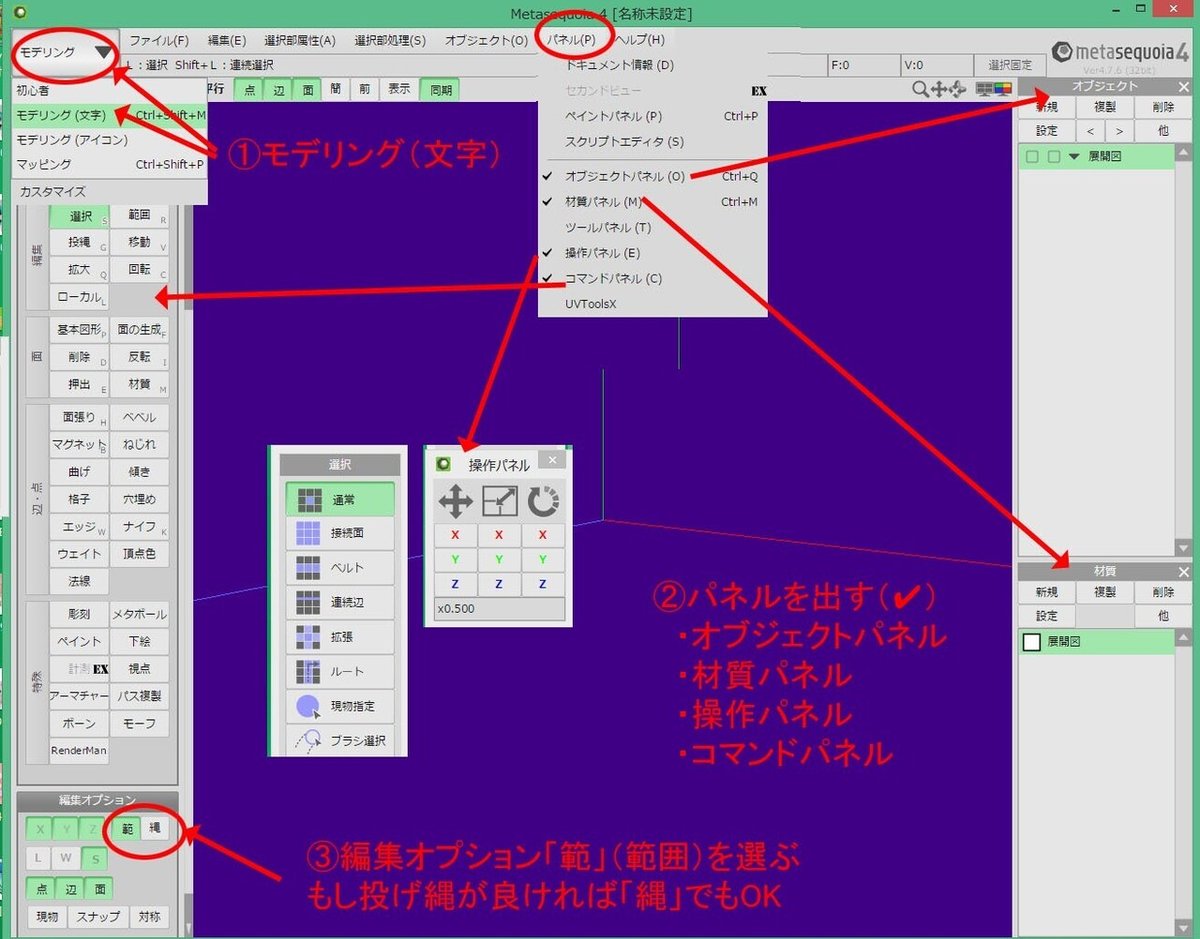Click 新規 in the オブジェクト panel
The height and width of the screenshot is (939, 1200).
(1046, 108)
